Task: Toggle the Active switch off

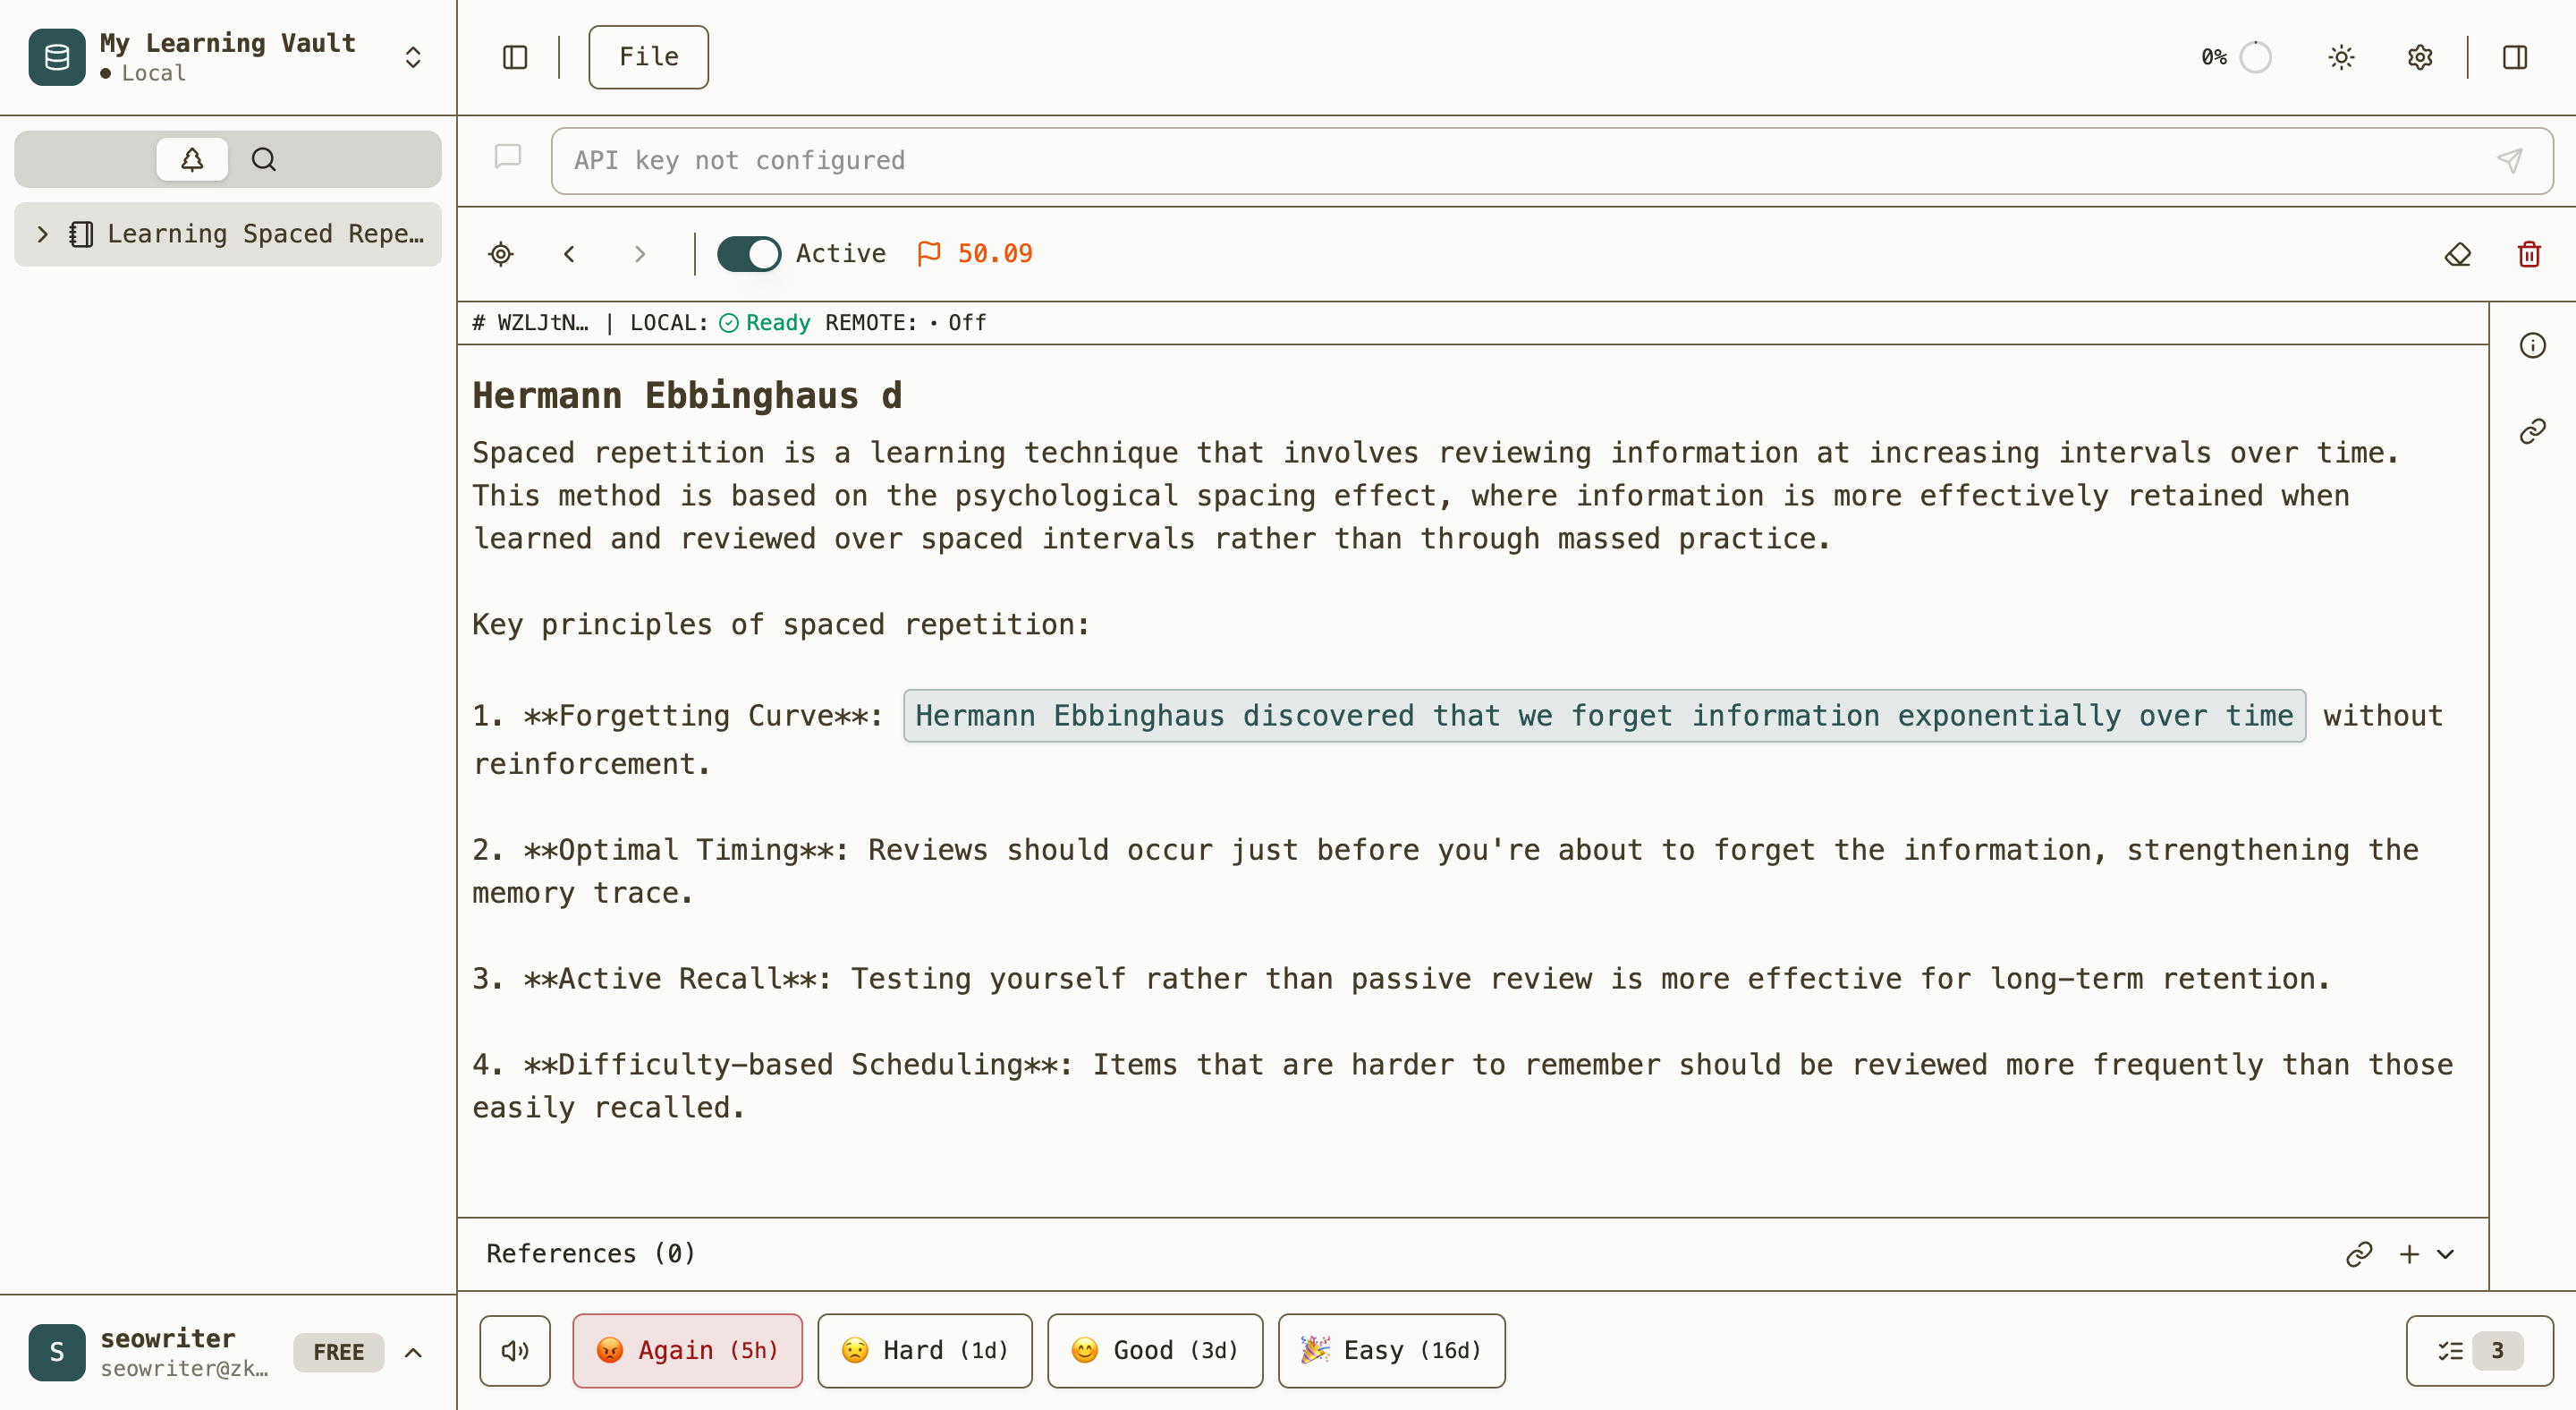Action: pyautogui.click(x=749, y=254)
